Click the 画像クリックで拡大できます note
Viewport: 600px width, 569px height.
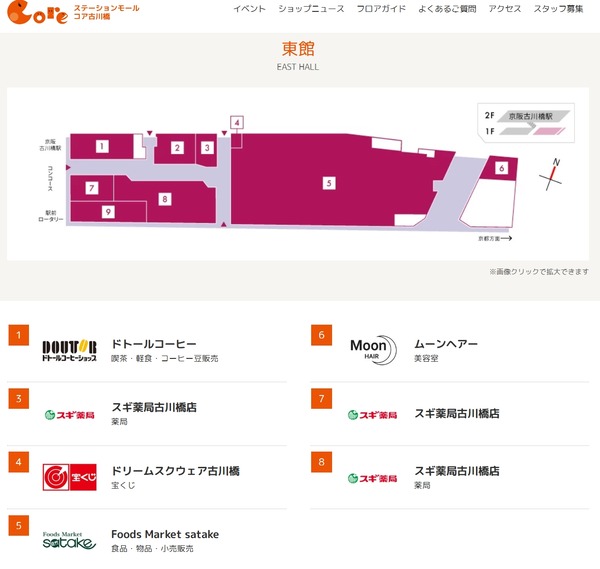539,272
